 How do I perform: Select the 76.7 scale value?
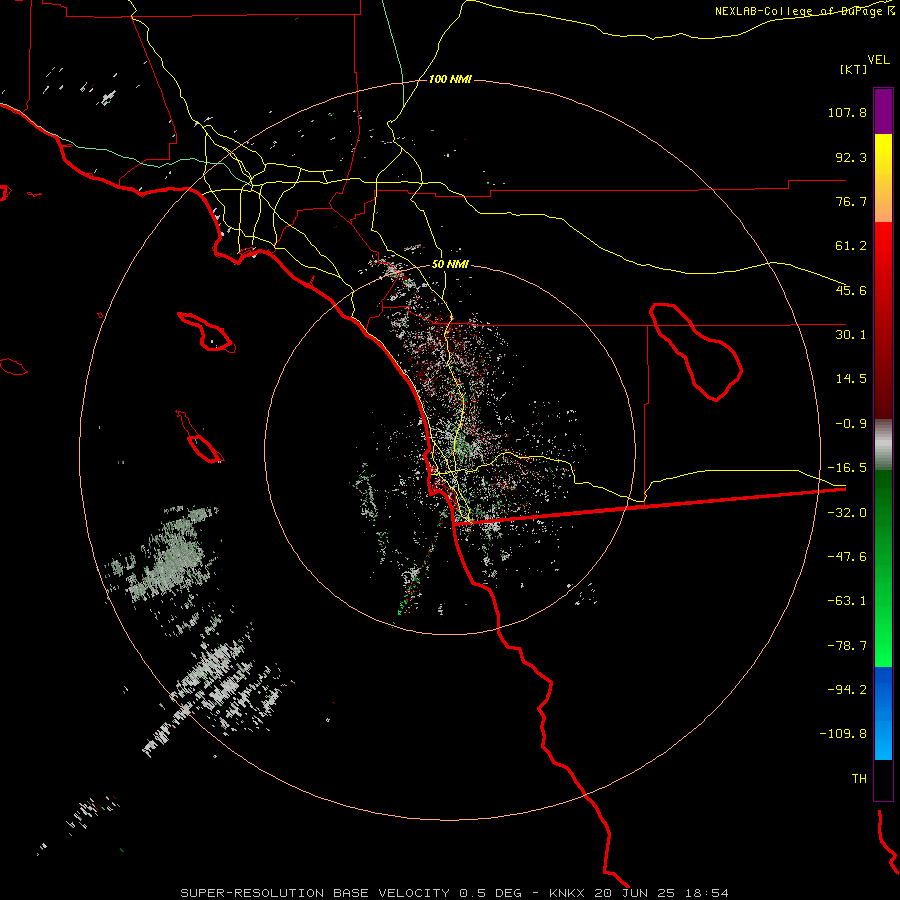(851, 201)
